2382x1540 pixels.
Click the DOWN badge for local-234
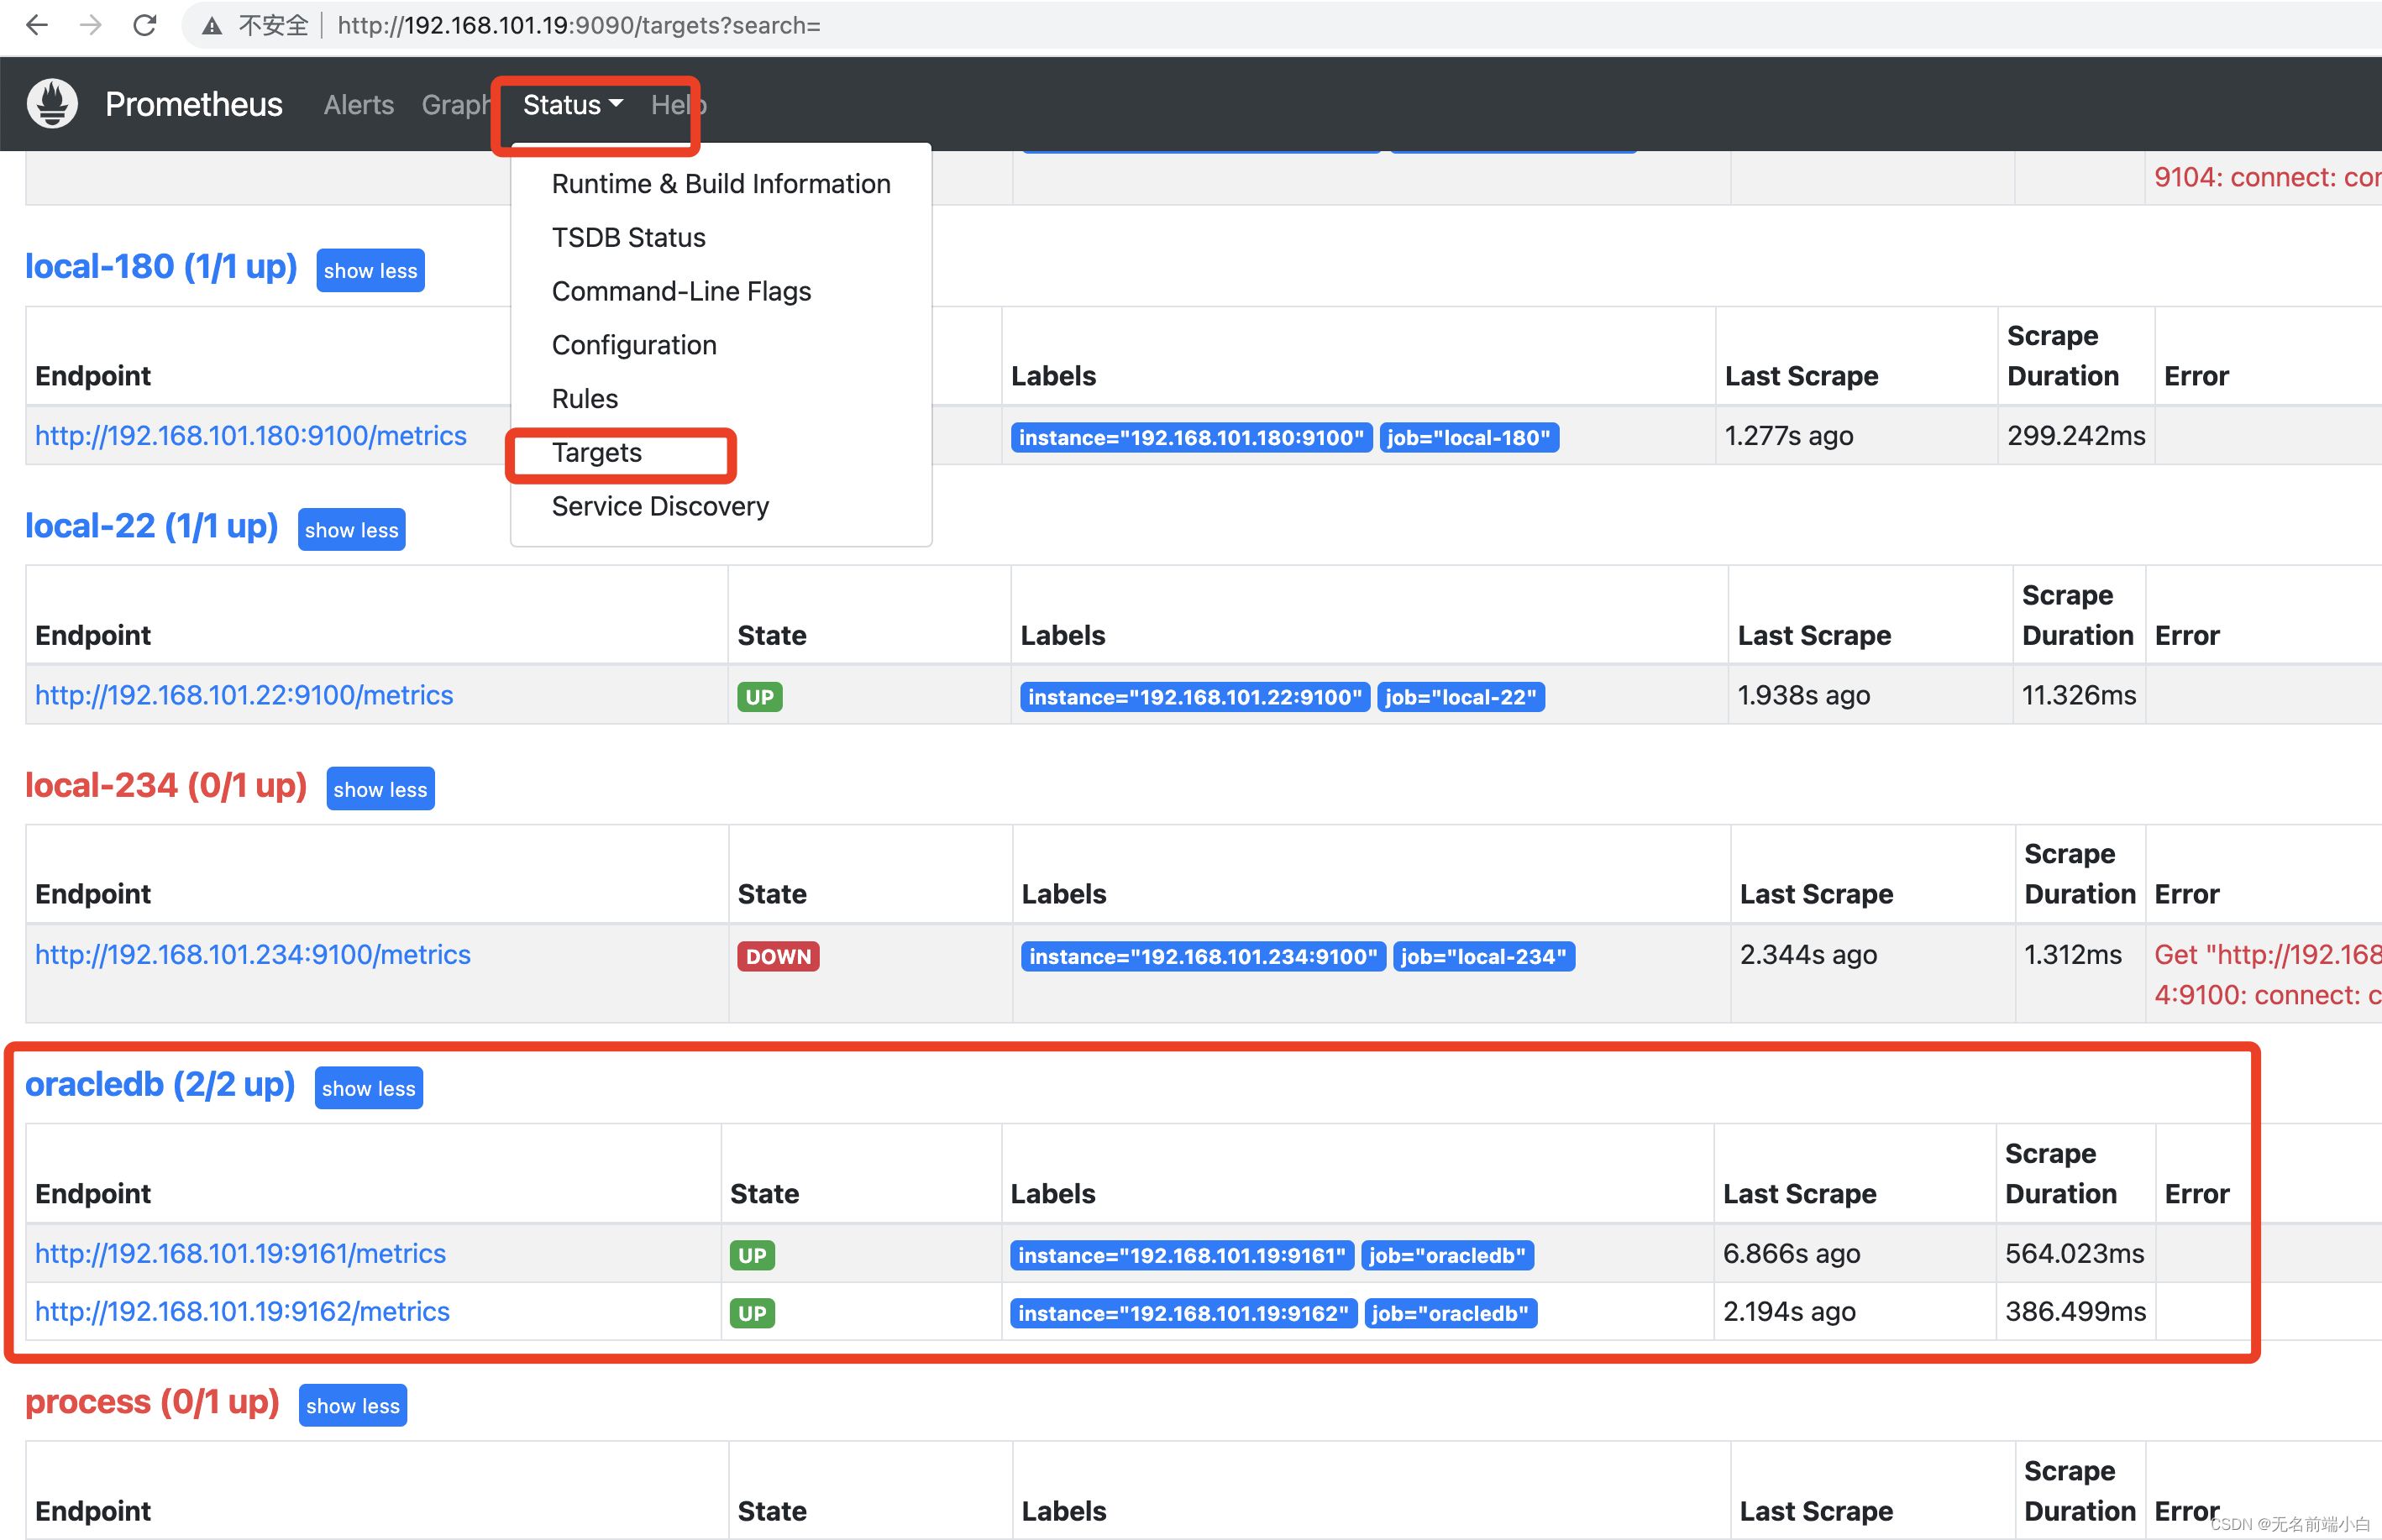(x=778, y=956)
